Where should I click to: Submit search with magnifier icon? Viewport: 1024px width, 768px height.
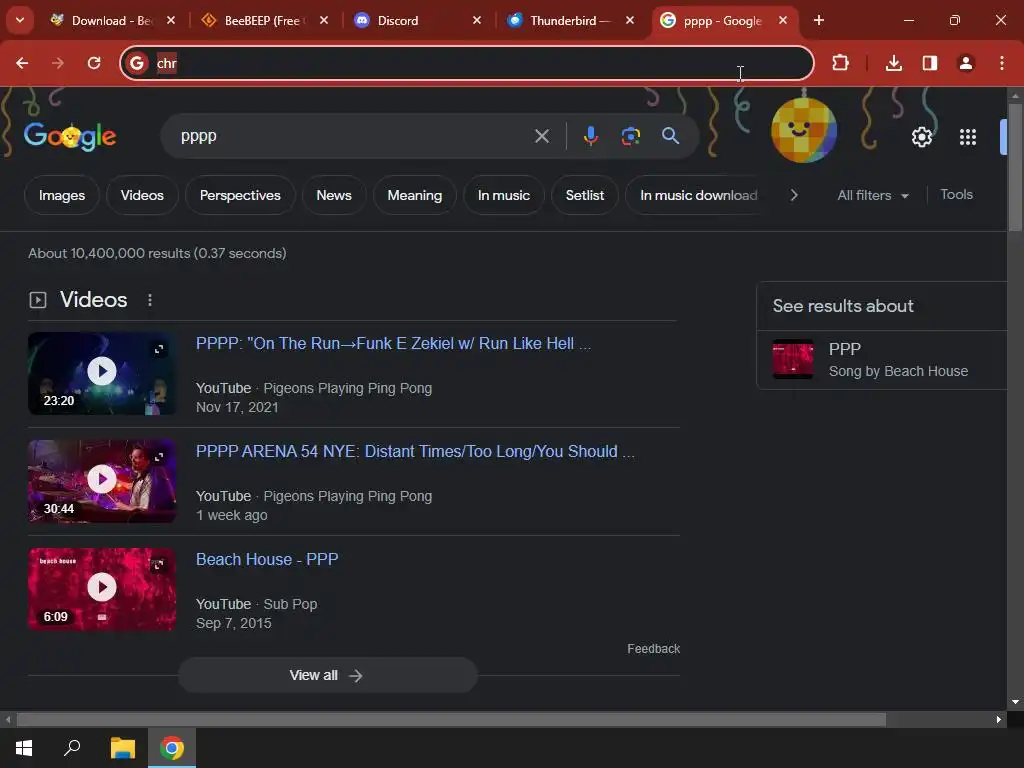670,136
